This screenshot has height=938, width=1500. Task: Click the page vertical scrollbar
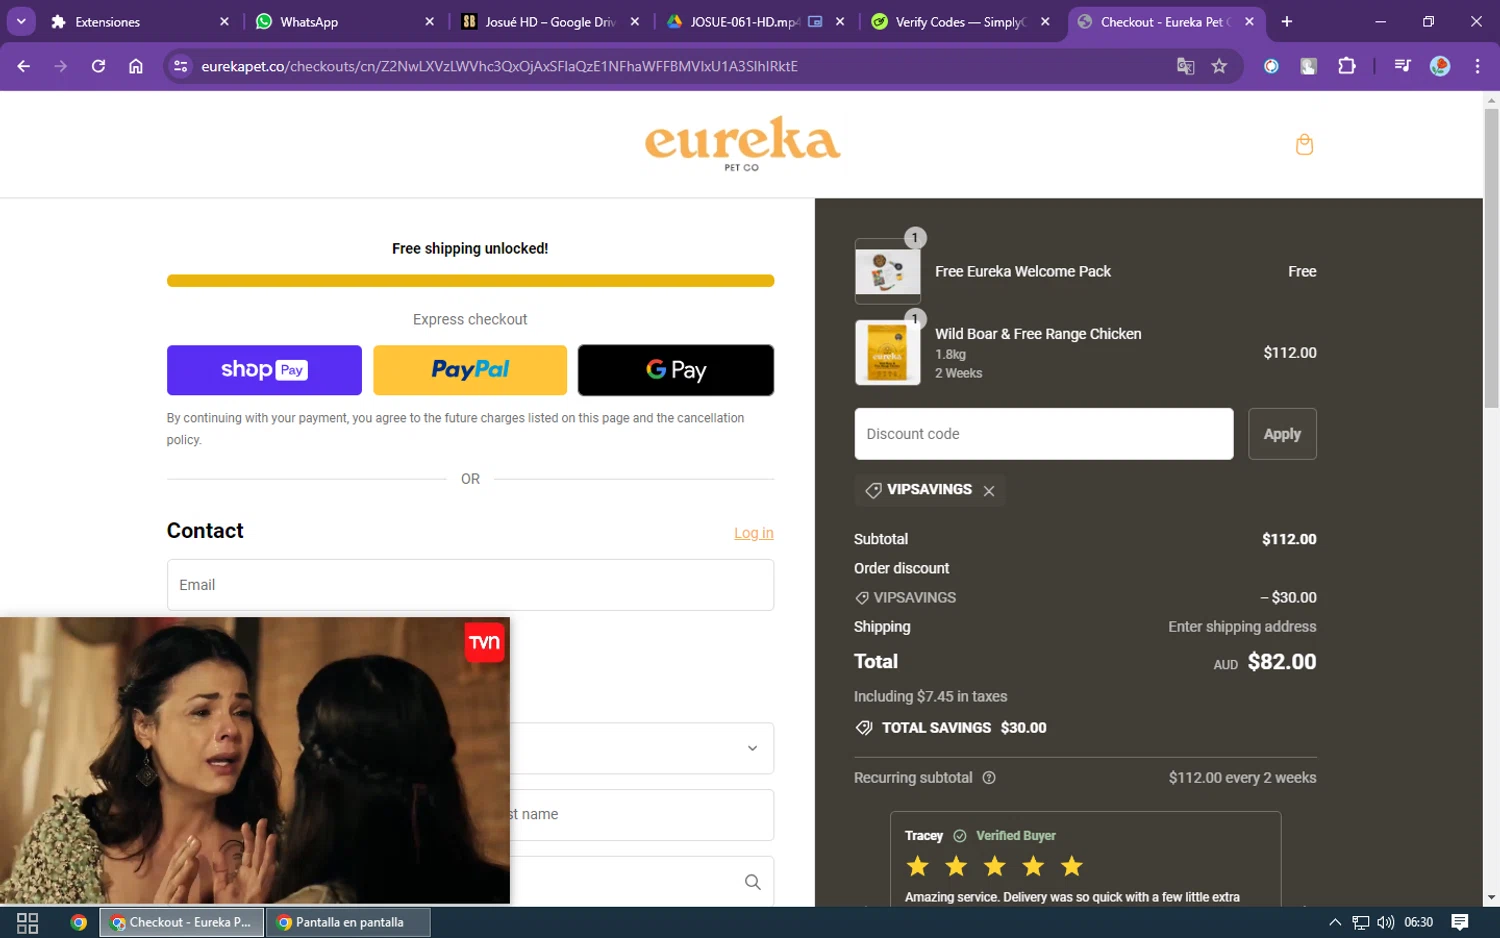pos(1491,258)
